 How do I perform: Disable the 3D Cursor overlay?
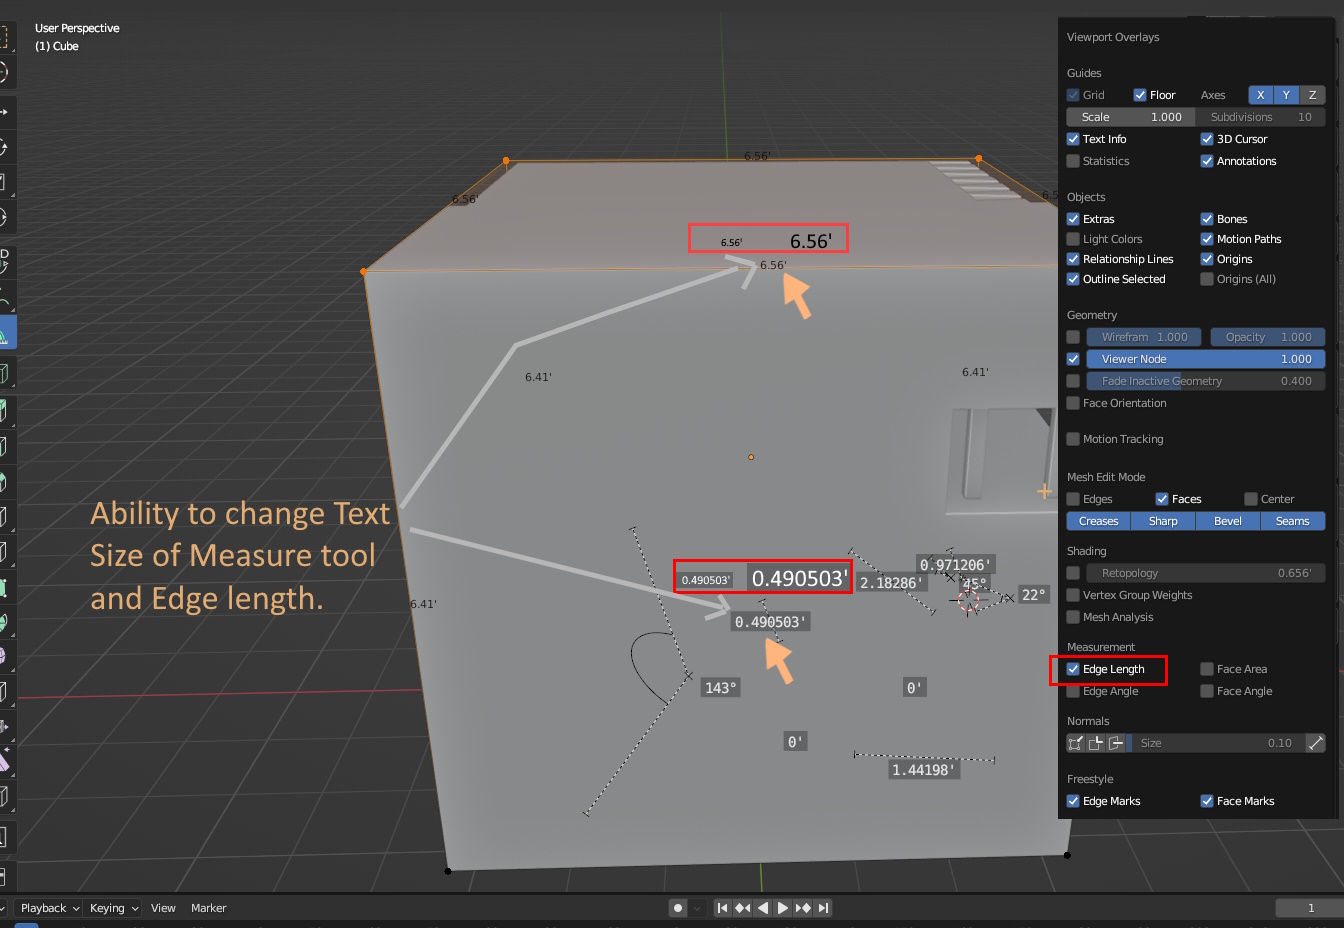[1207, 139]
